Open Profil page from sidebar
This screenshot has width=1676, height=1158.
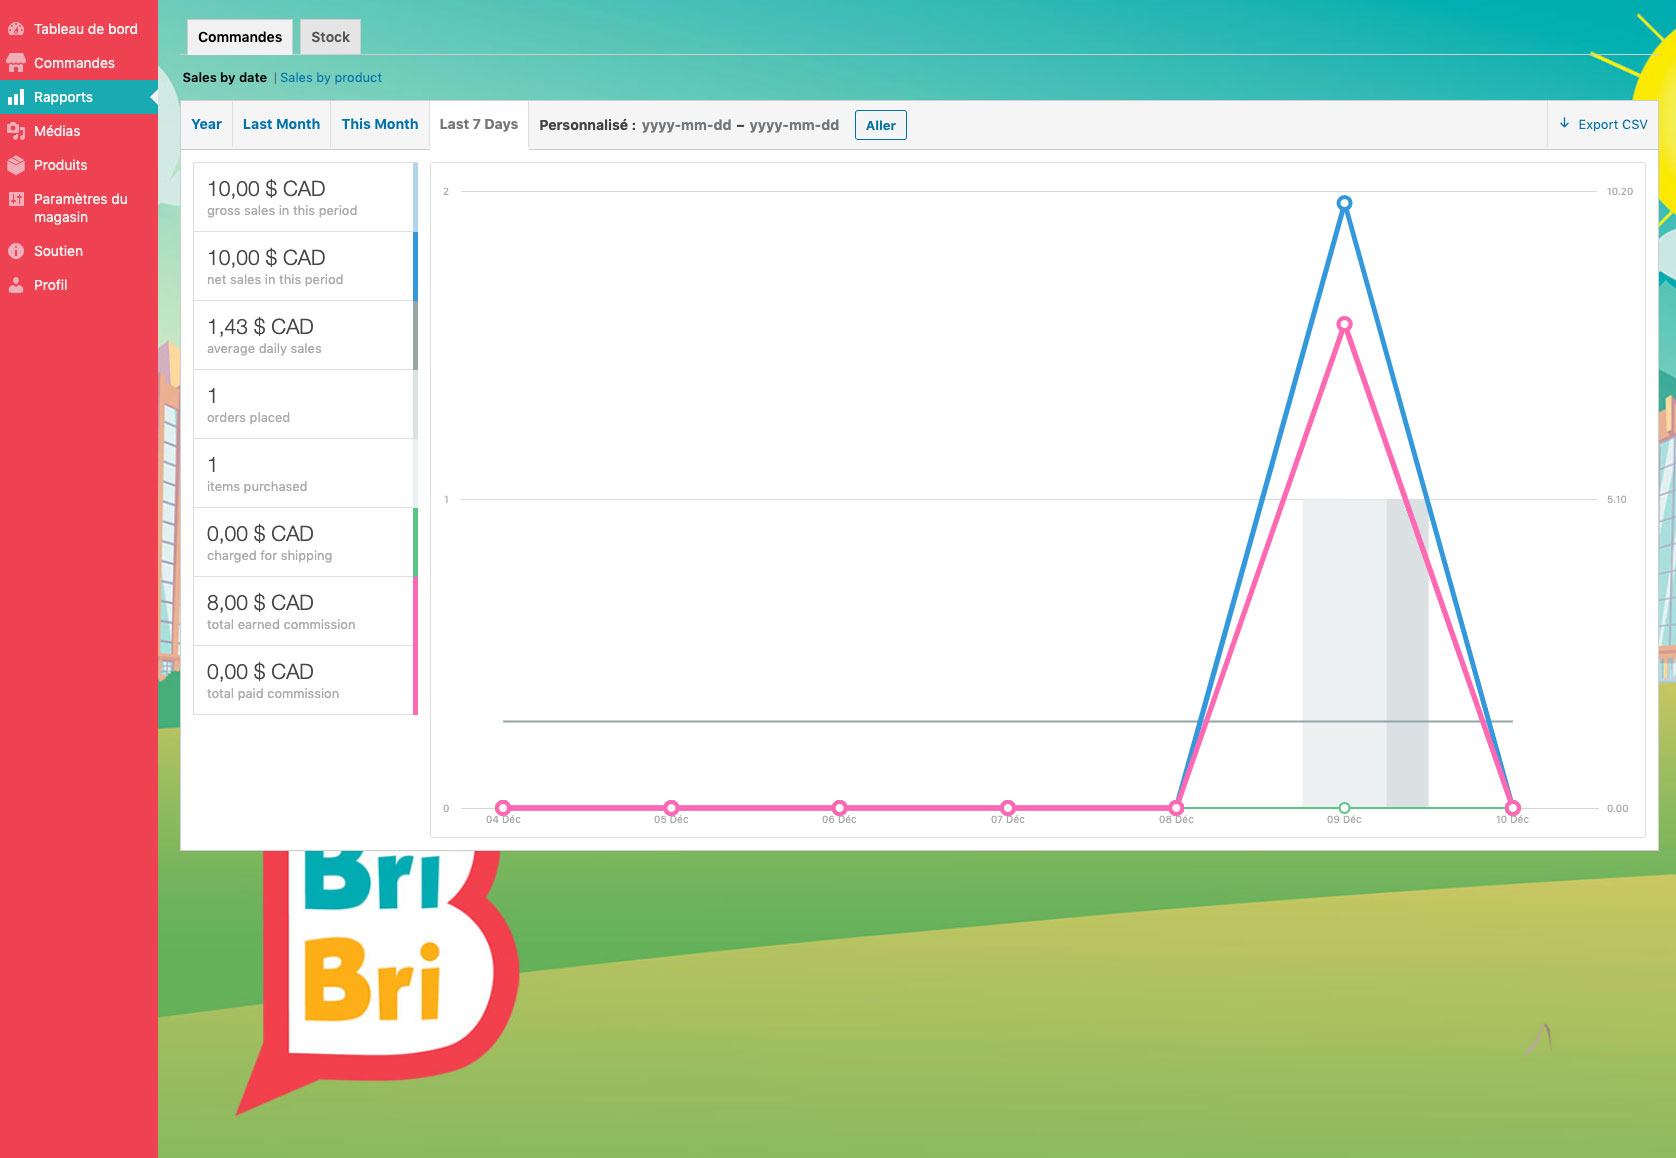click(79, 285)
